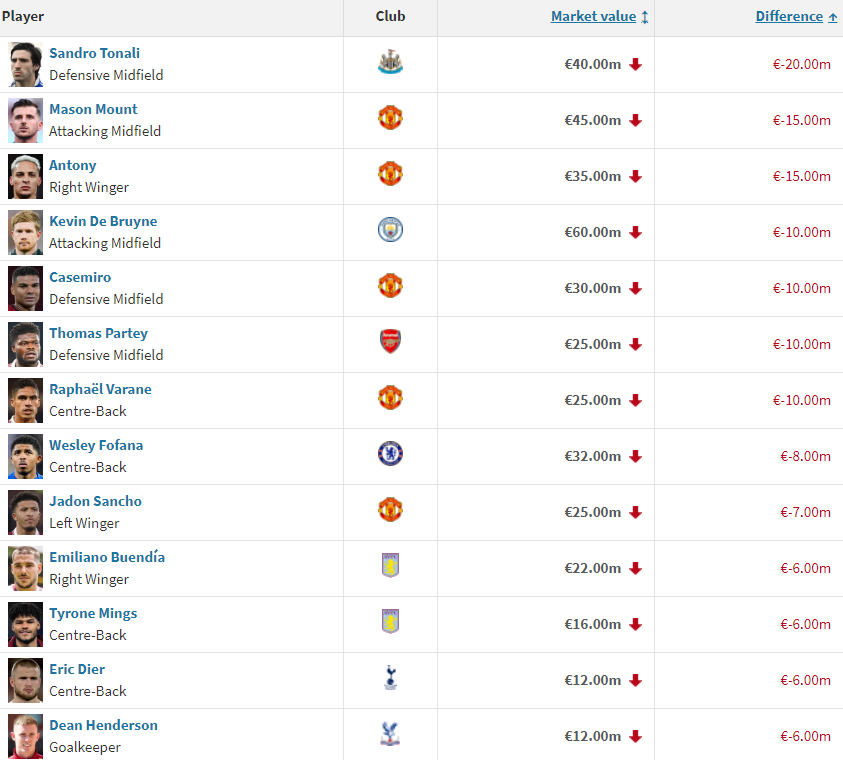Click Manchester United crest beside Mason Mount
This screenshot has height=760, width=843.
click(390, 120)
